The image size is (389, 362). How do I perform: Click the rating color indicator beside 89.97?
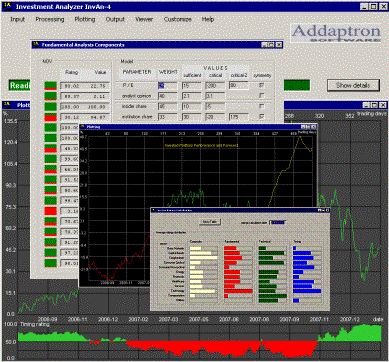click(x=50, y=96)
